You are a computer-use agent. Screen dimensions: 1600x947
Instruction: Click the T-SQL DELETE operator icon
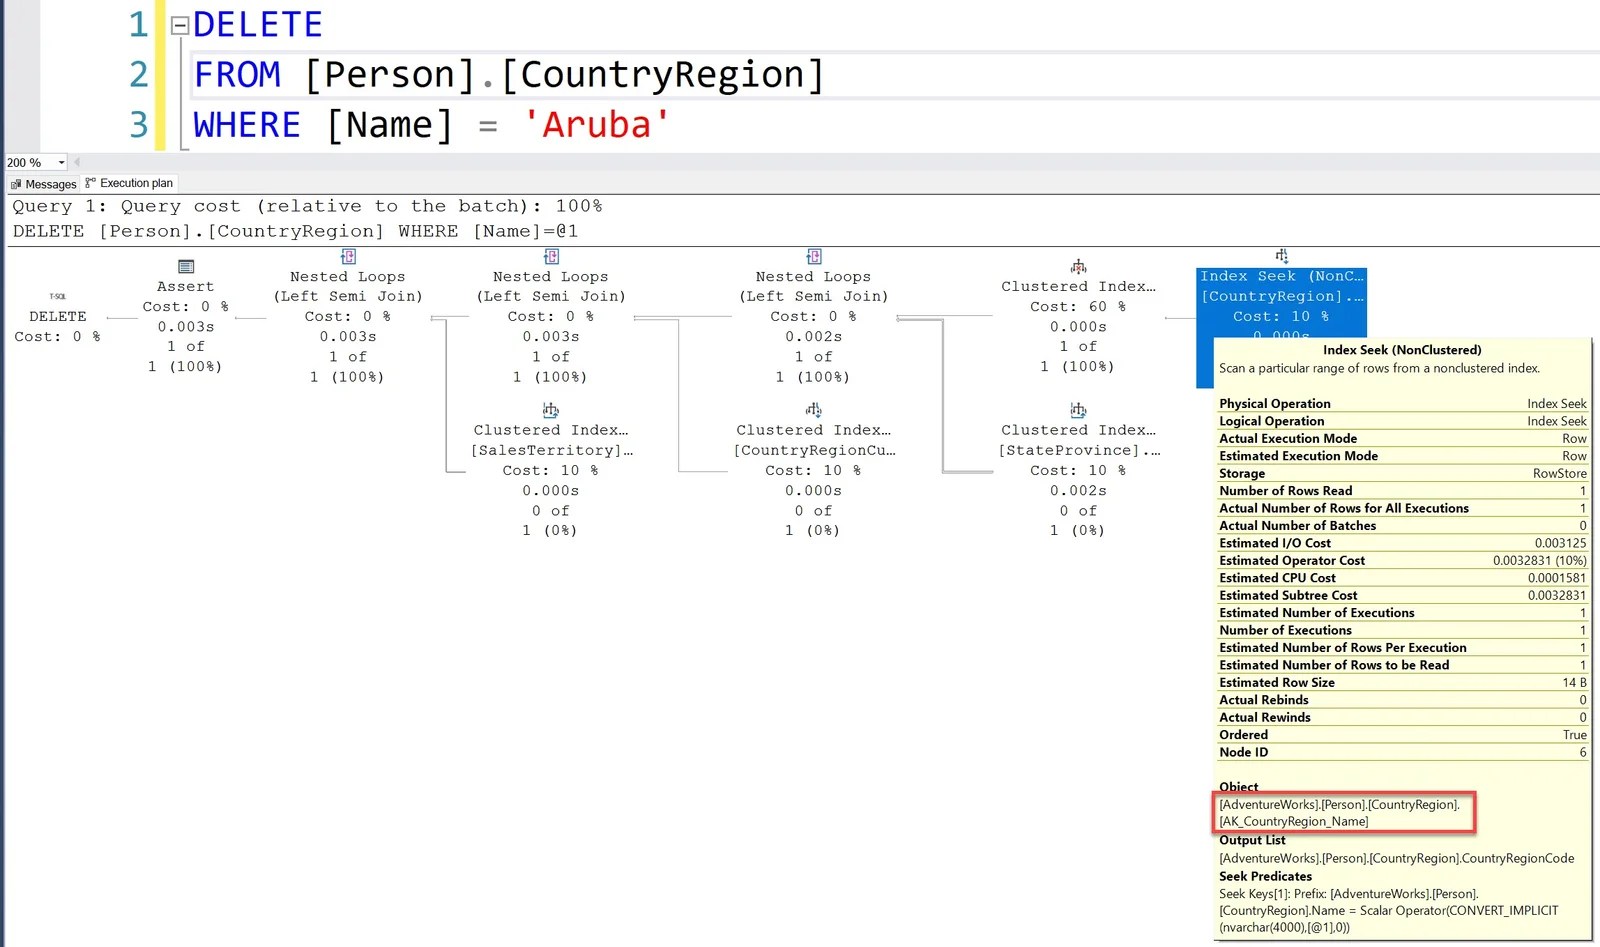pyautogui.click(x=57, y=296)
